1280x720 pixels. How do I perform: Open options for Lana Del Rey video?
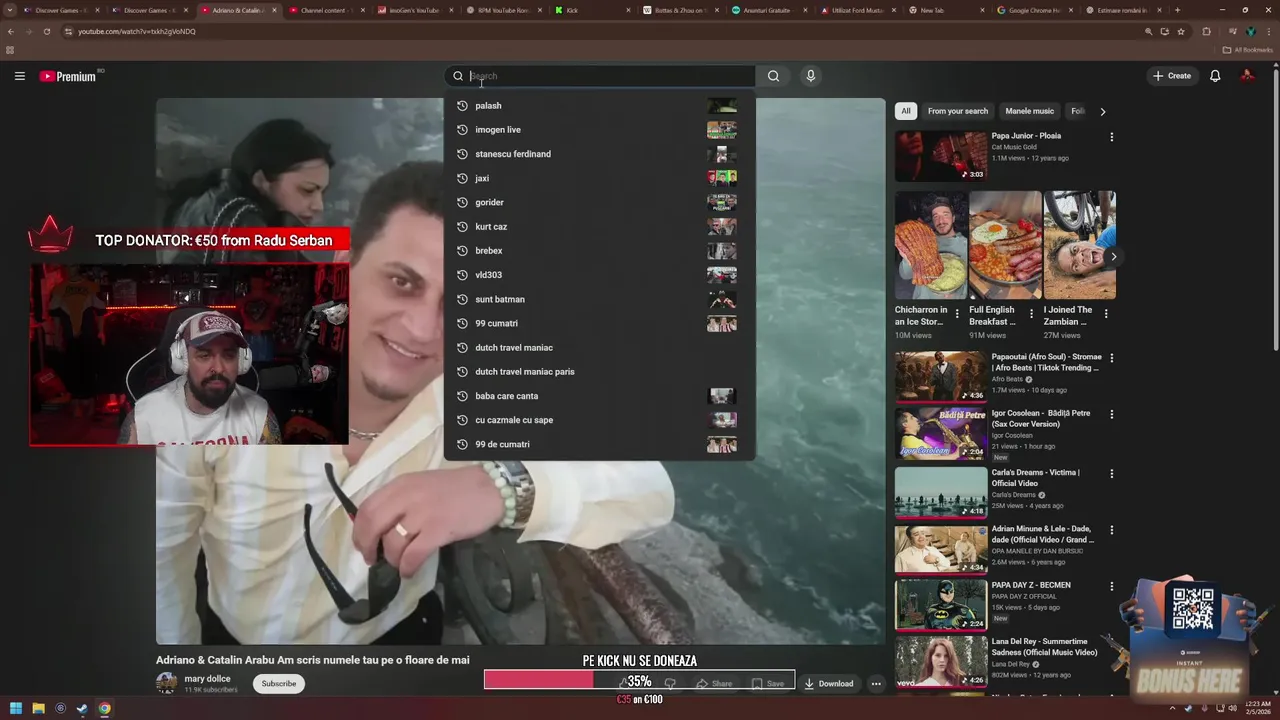[x=1111, y=642]
